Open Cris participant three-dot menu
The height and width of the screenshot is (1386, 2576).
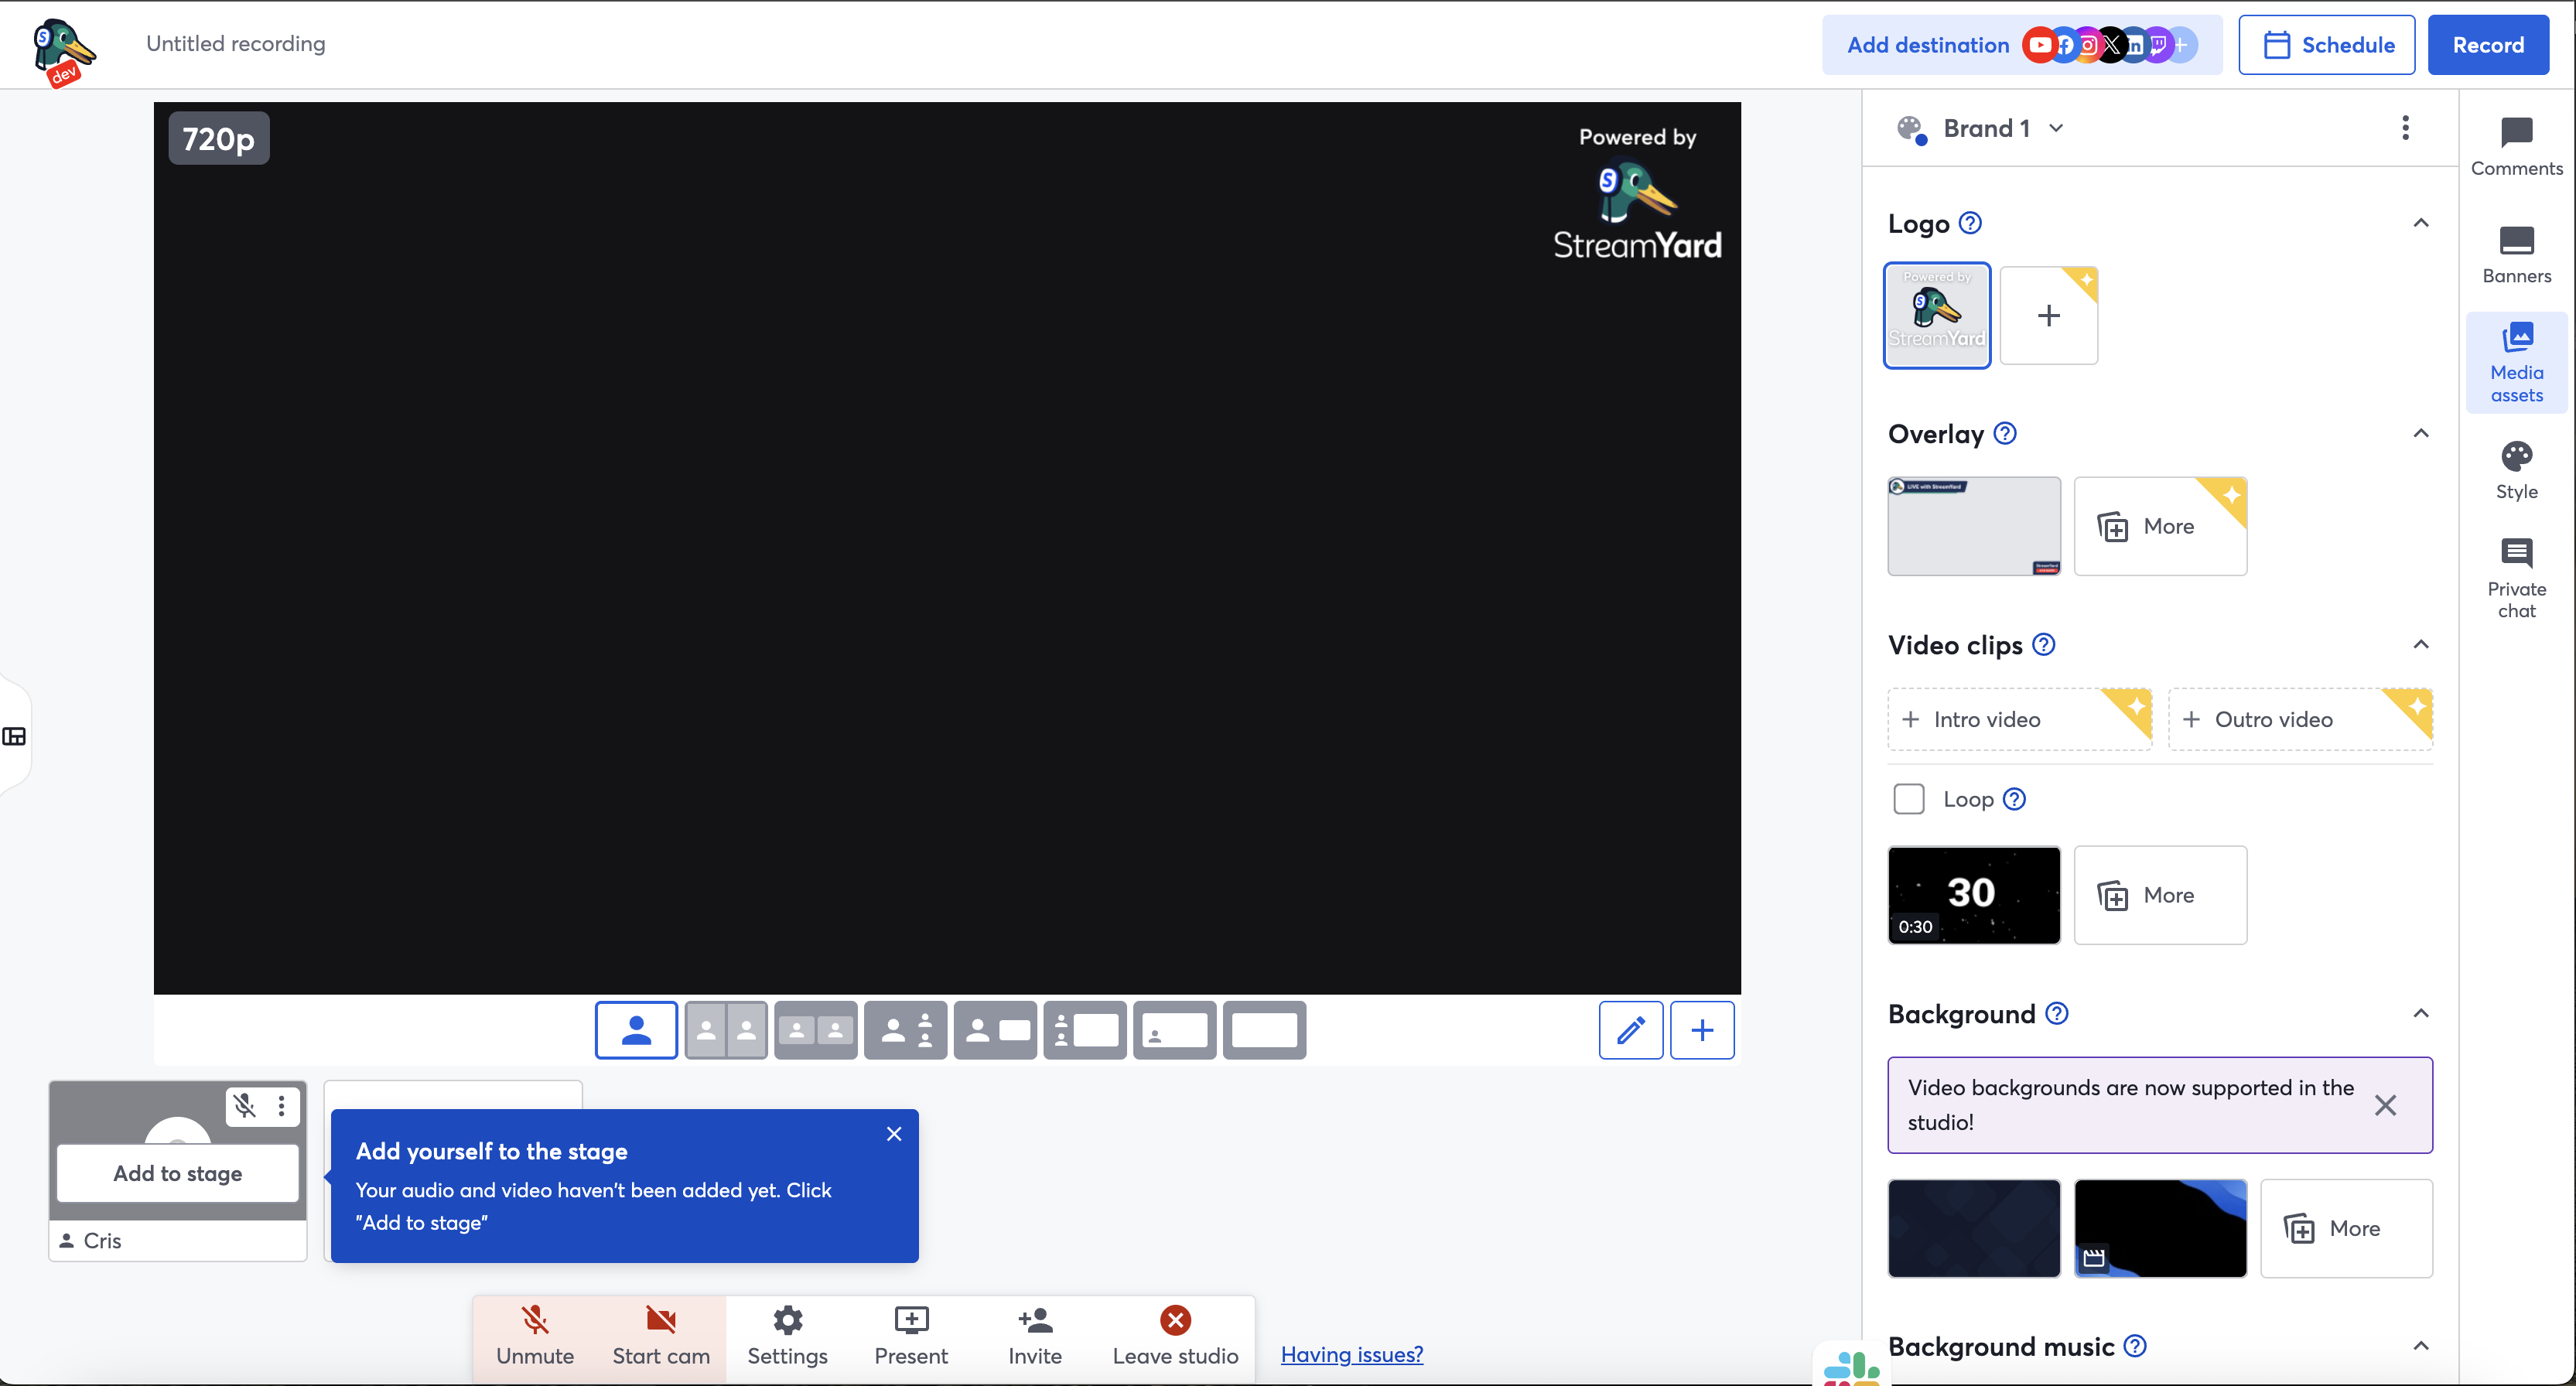click(x=282, y=1105)
